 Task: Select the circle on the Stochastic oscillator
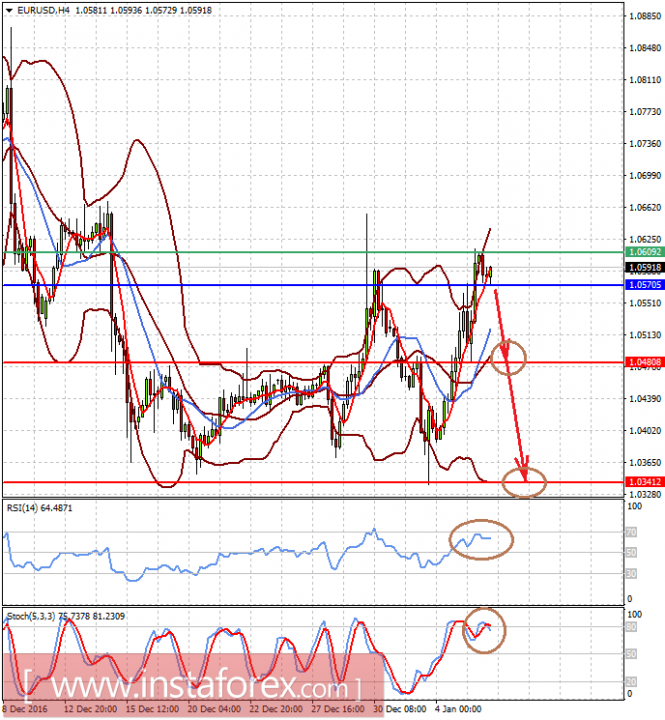[x=484, y=630]
